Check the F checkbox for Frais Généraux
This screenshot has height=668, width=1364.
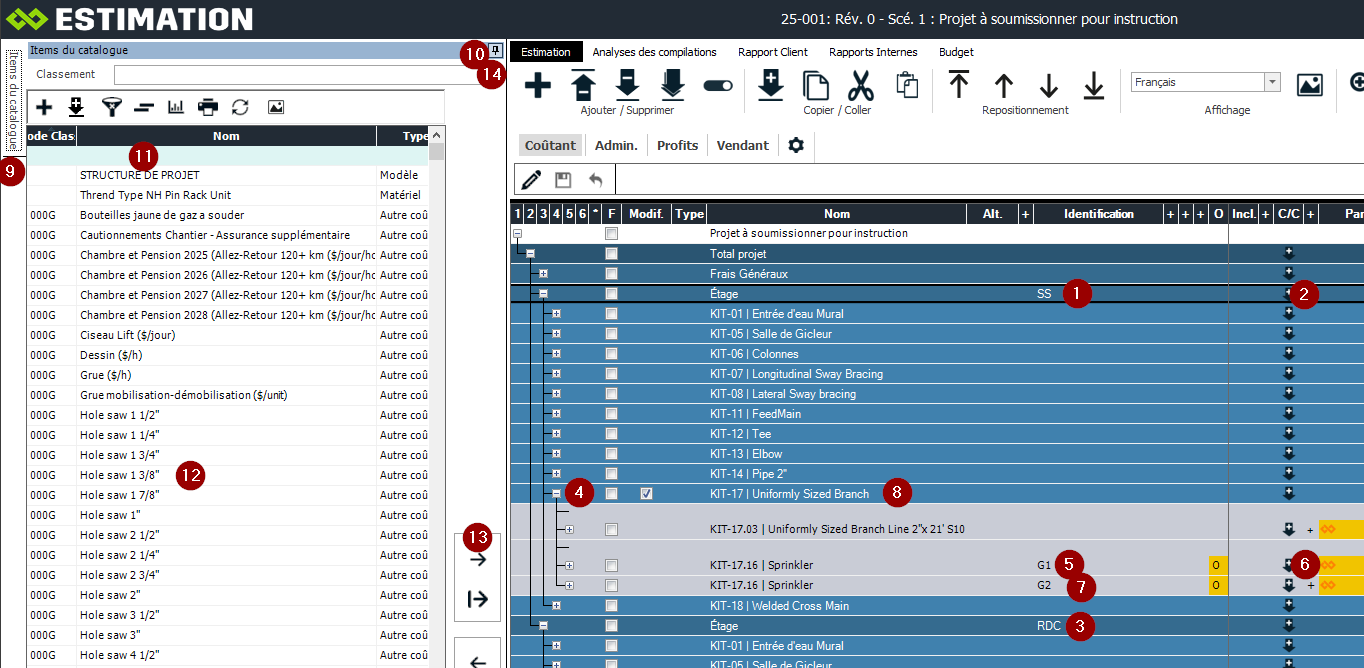pyautogui.click(x=611, y=274)
